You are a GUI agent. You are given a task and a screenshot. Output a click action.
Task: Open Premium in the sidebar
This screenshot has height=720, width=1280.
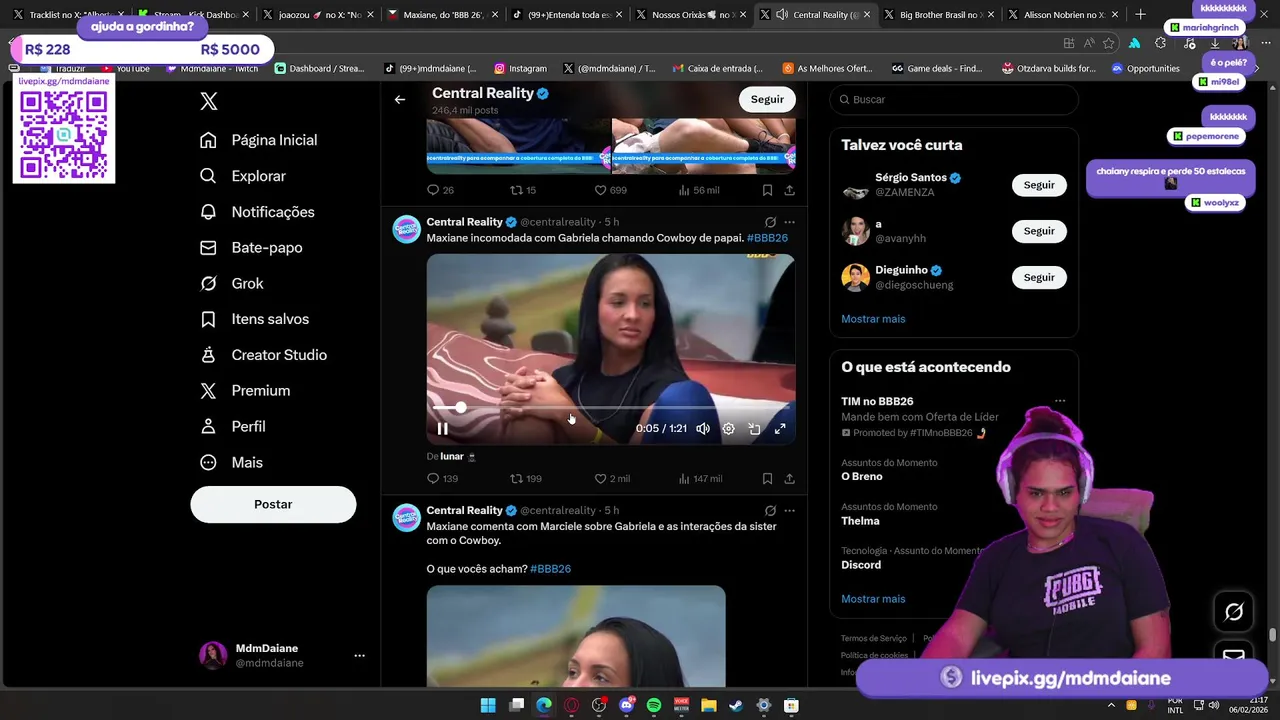click(245, 391)
